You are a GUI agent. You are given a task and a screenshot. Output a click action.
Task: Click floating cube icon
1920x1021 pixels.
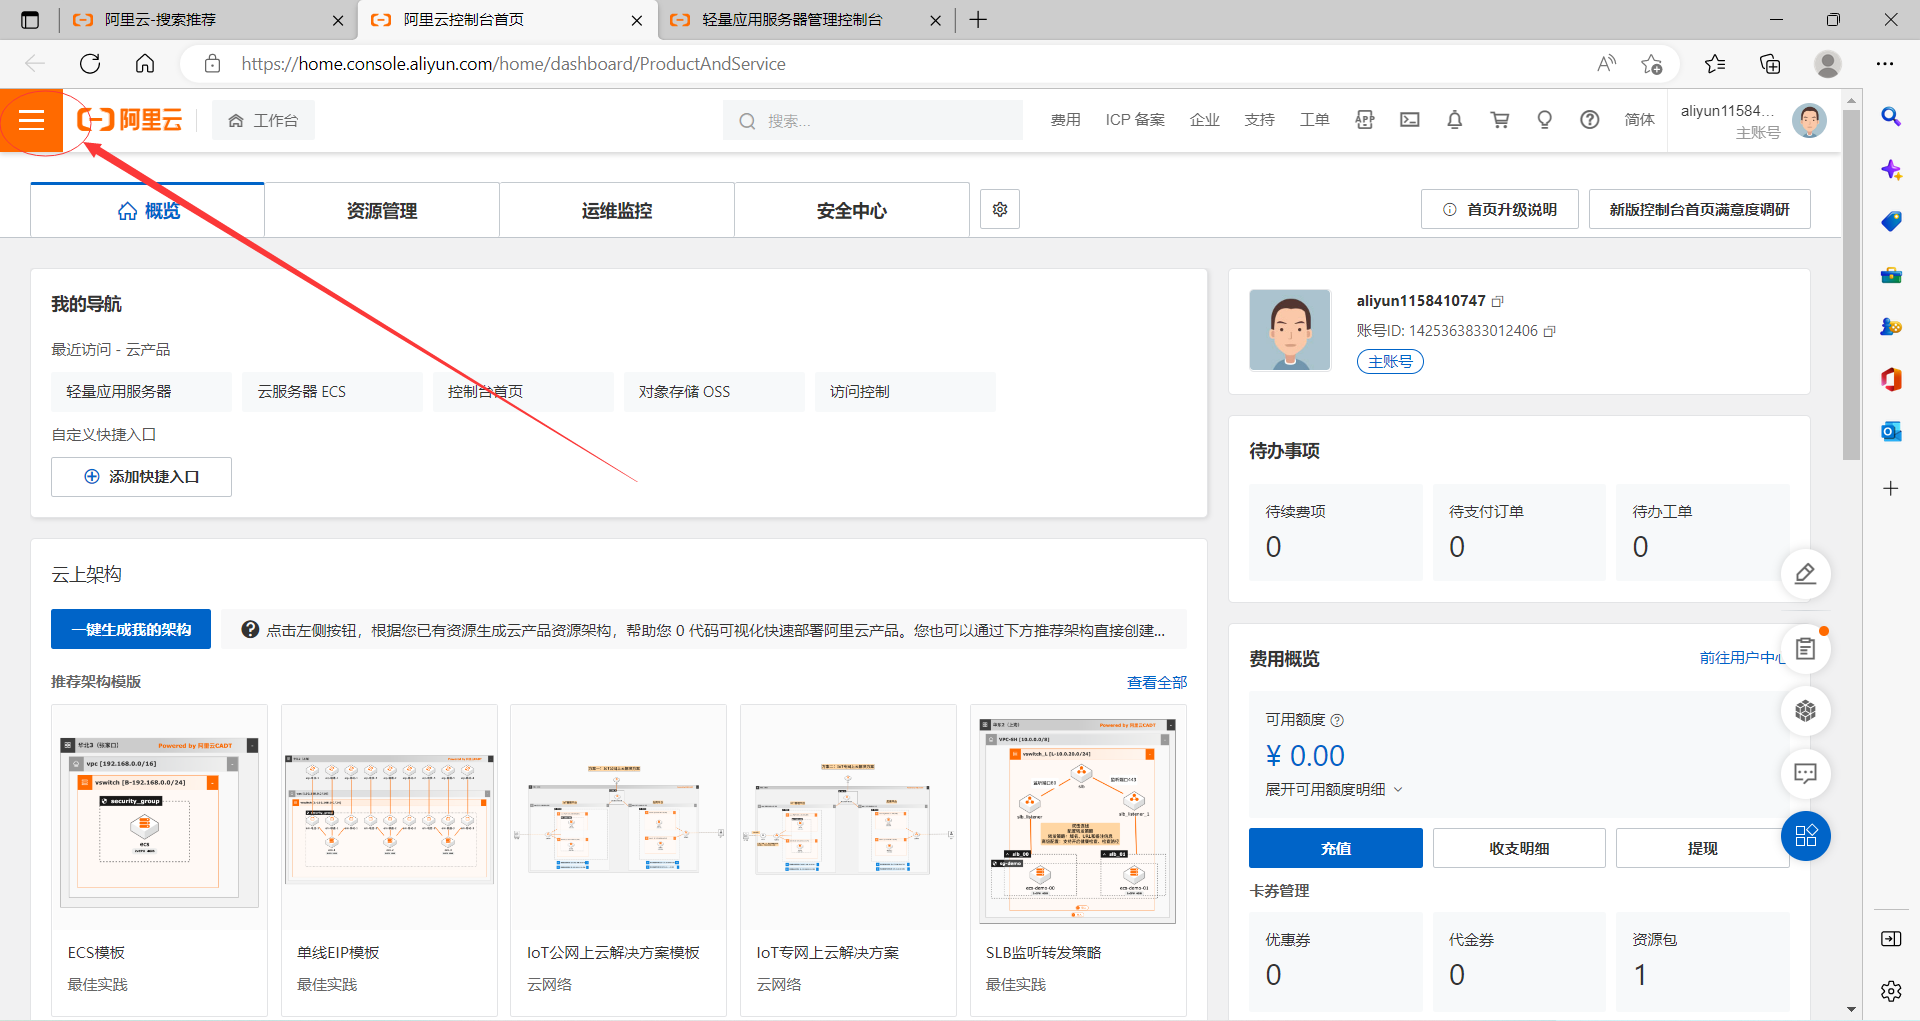[x=1805, y=711]
